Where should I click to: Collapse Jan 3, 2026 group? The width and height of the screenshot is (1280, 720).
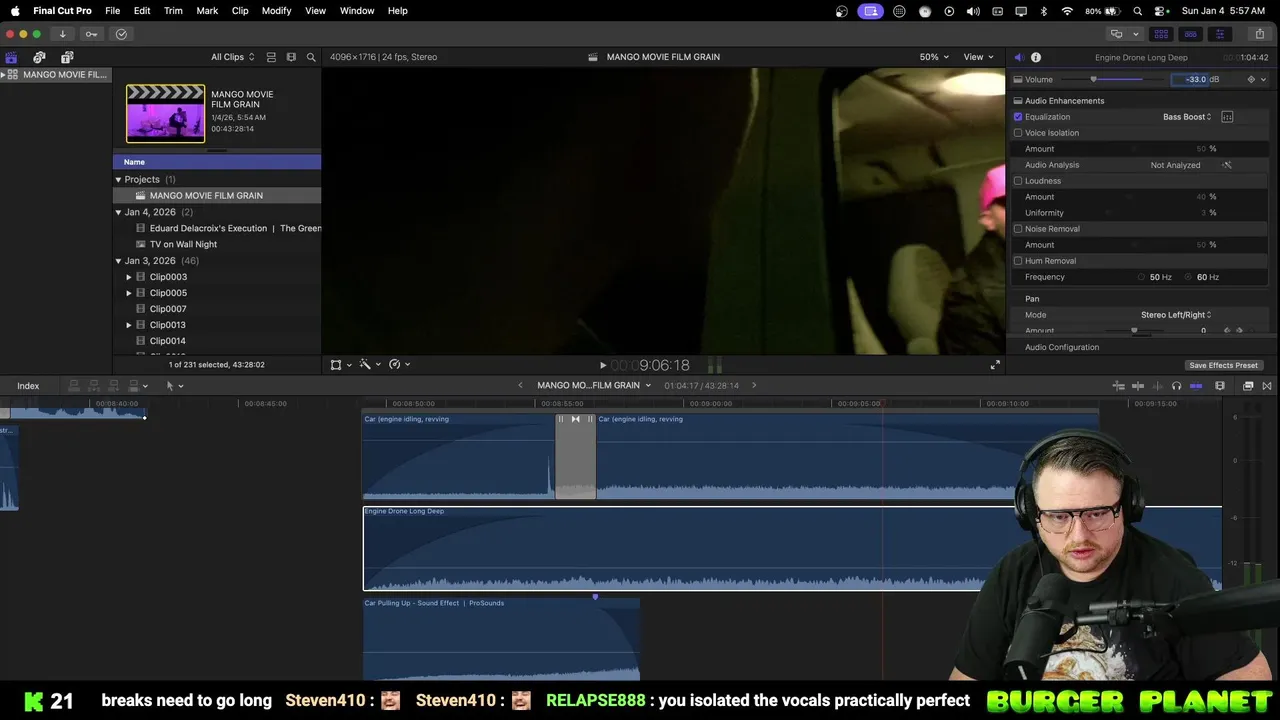click(x=118, y=261)
